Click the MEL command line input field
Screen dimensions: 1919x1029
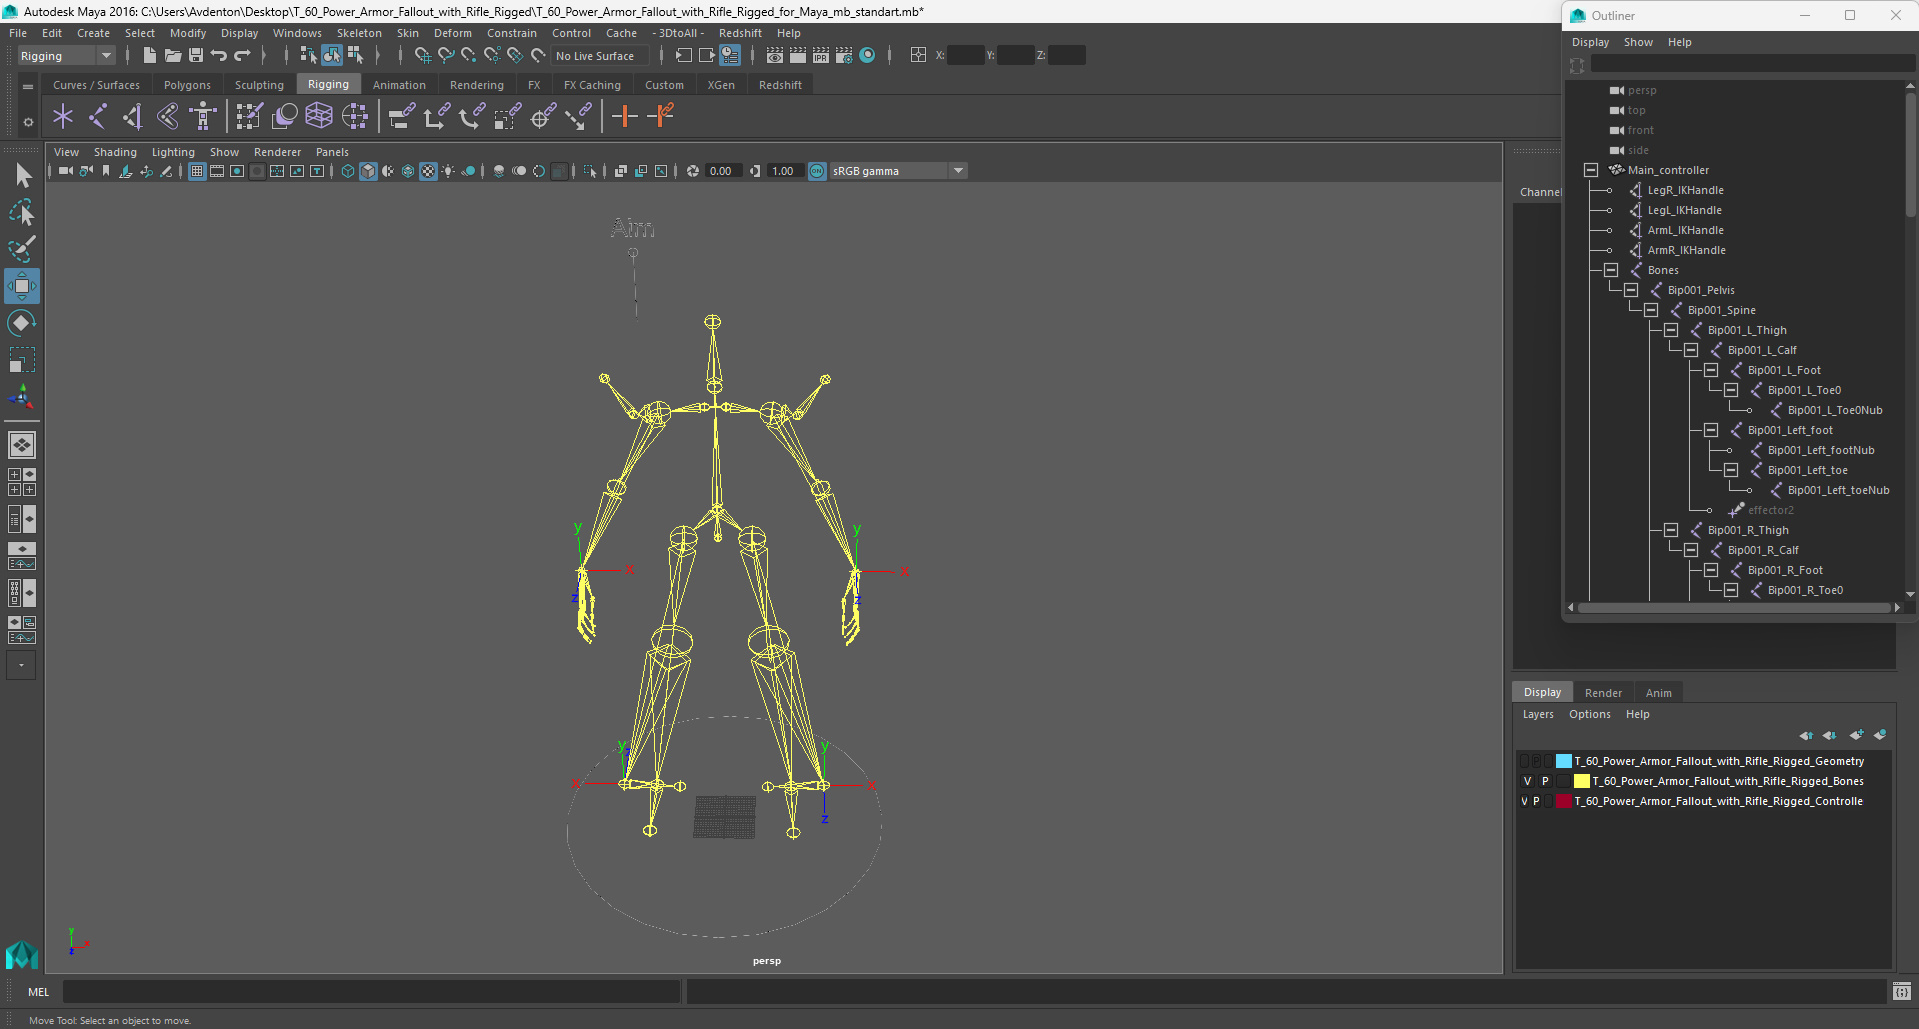pos(371,992)
